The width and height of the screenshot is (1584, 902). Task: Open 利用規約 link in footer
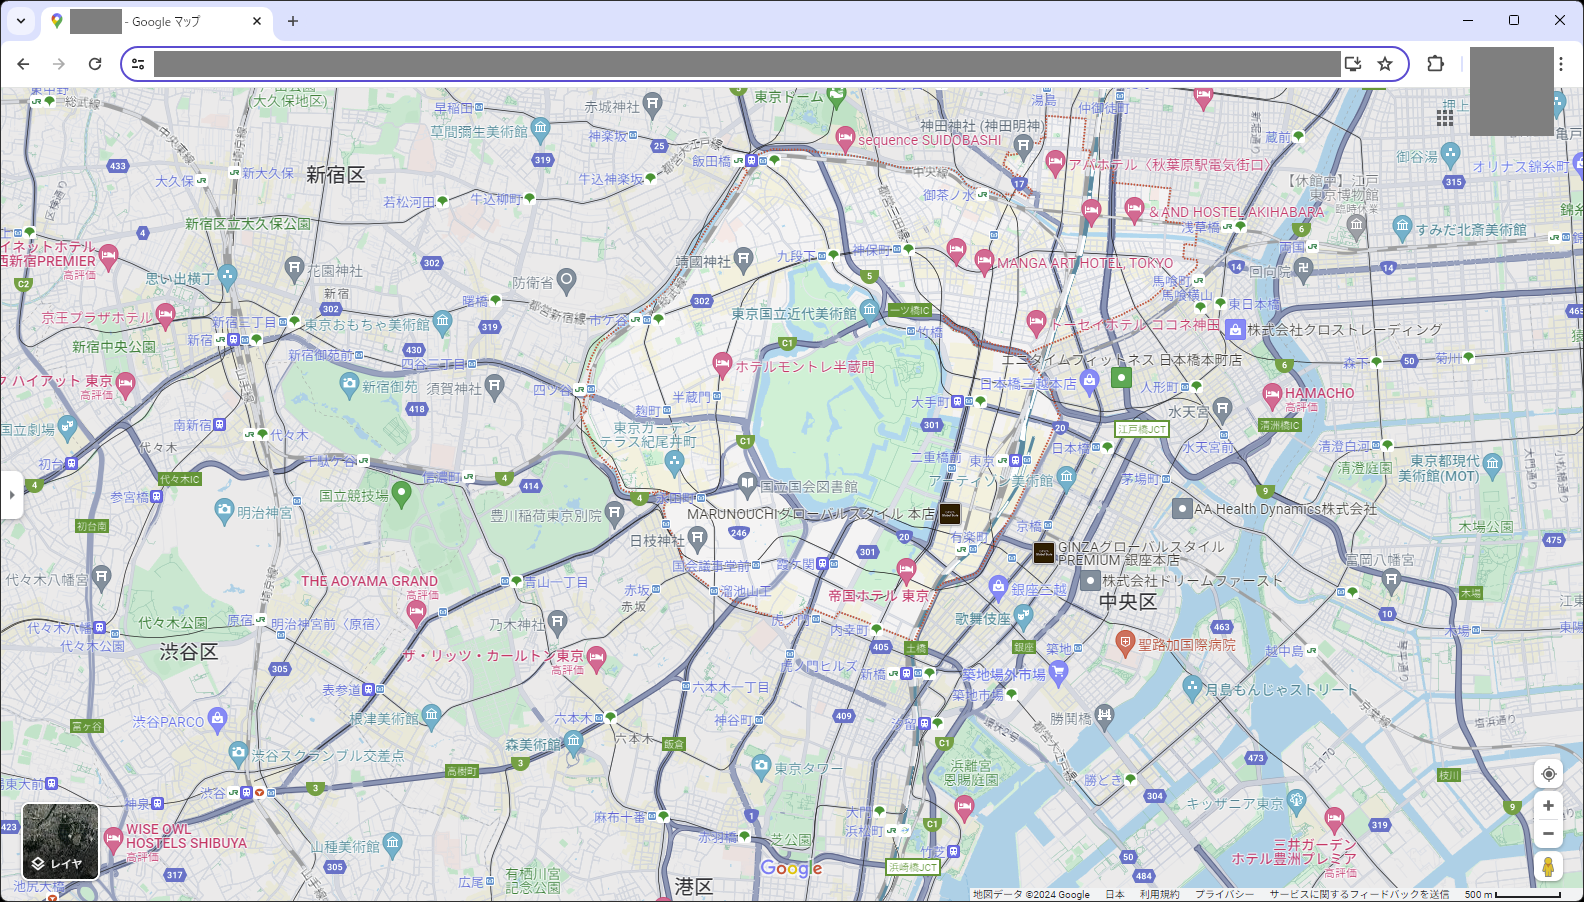1160,895
